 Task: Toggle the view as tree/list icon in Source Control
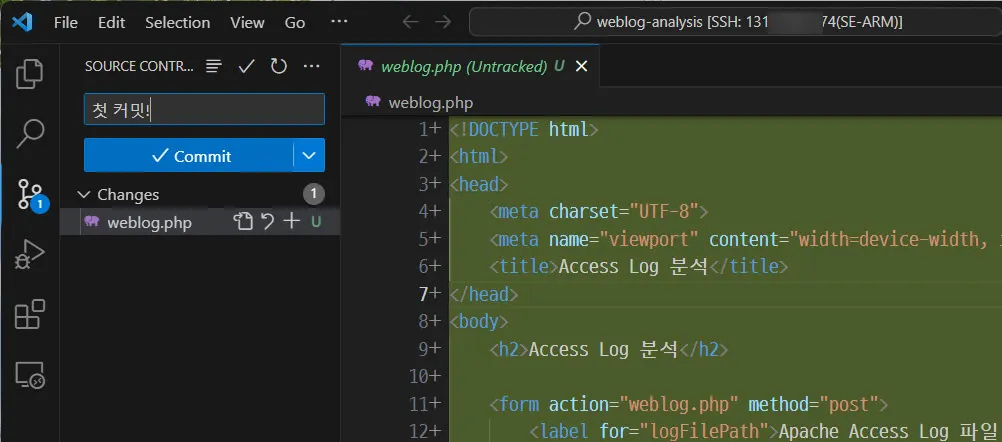214,66
